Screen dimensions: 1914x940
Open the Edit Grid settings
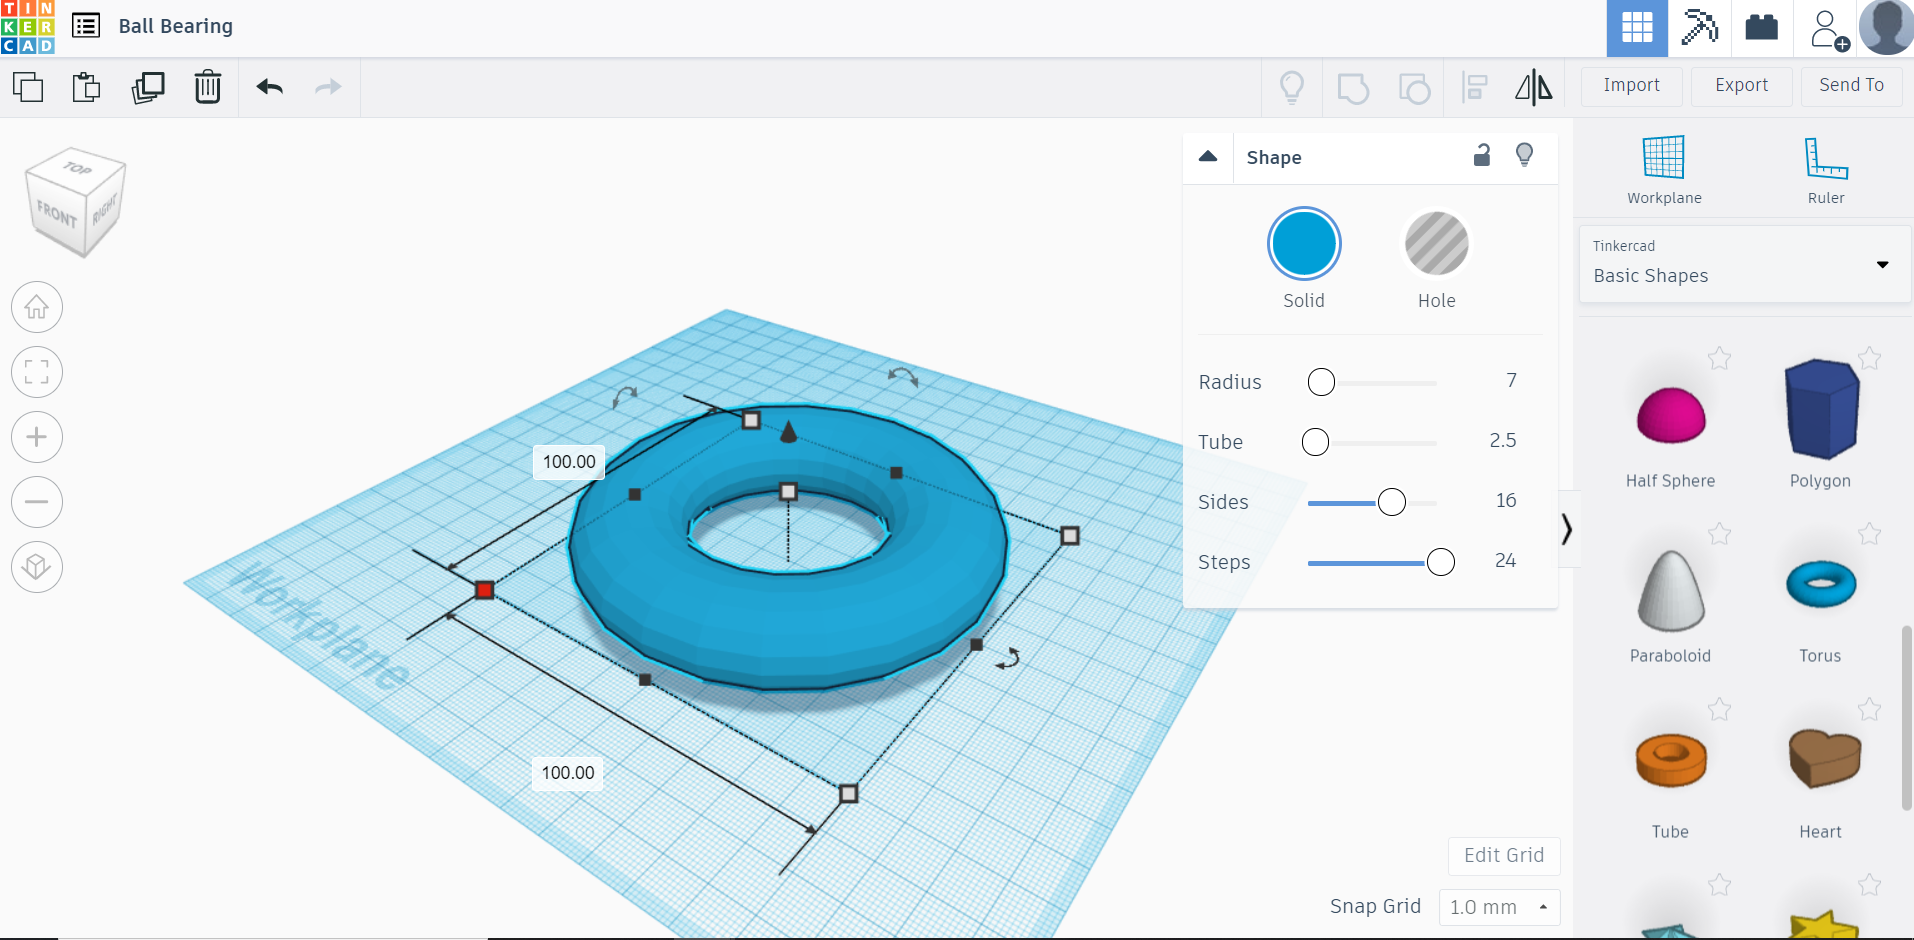1504,856
